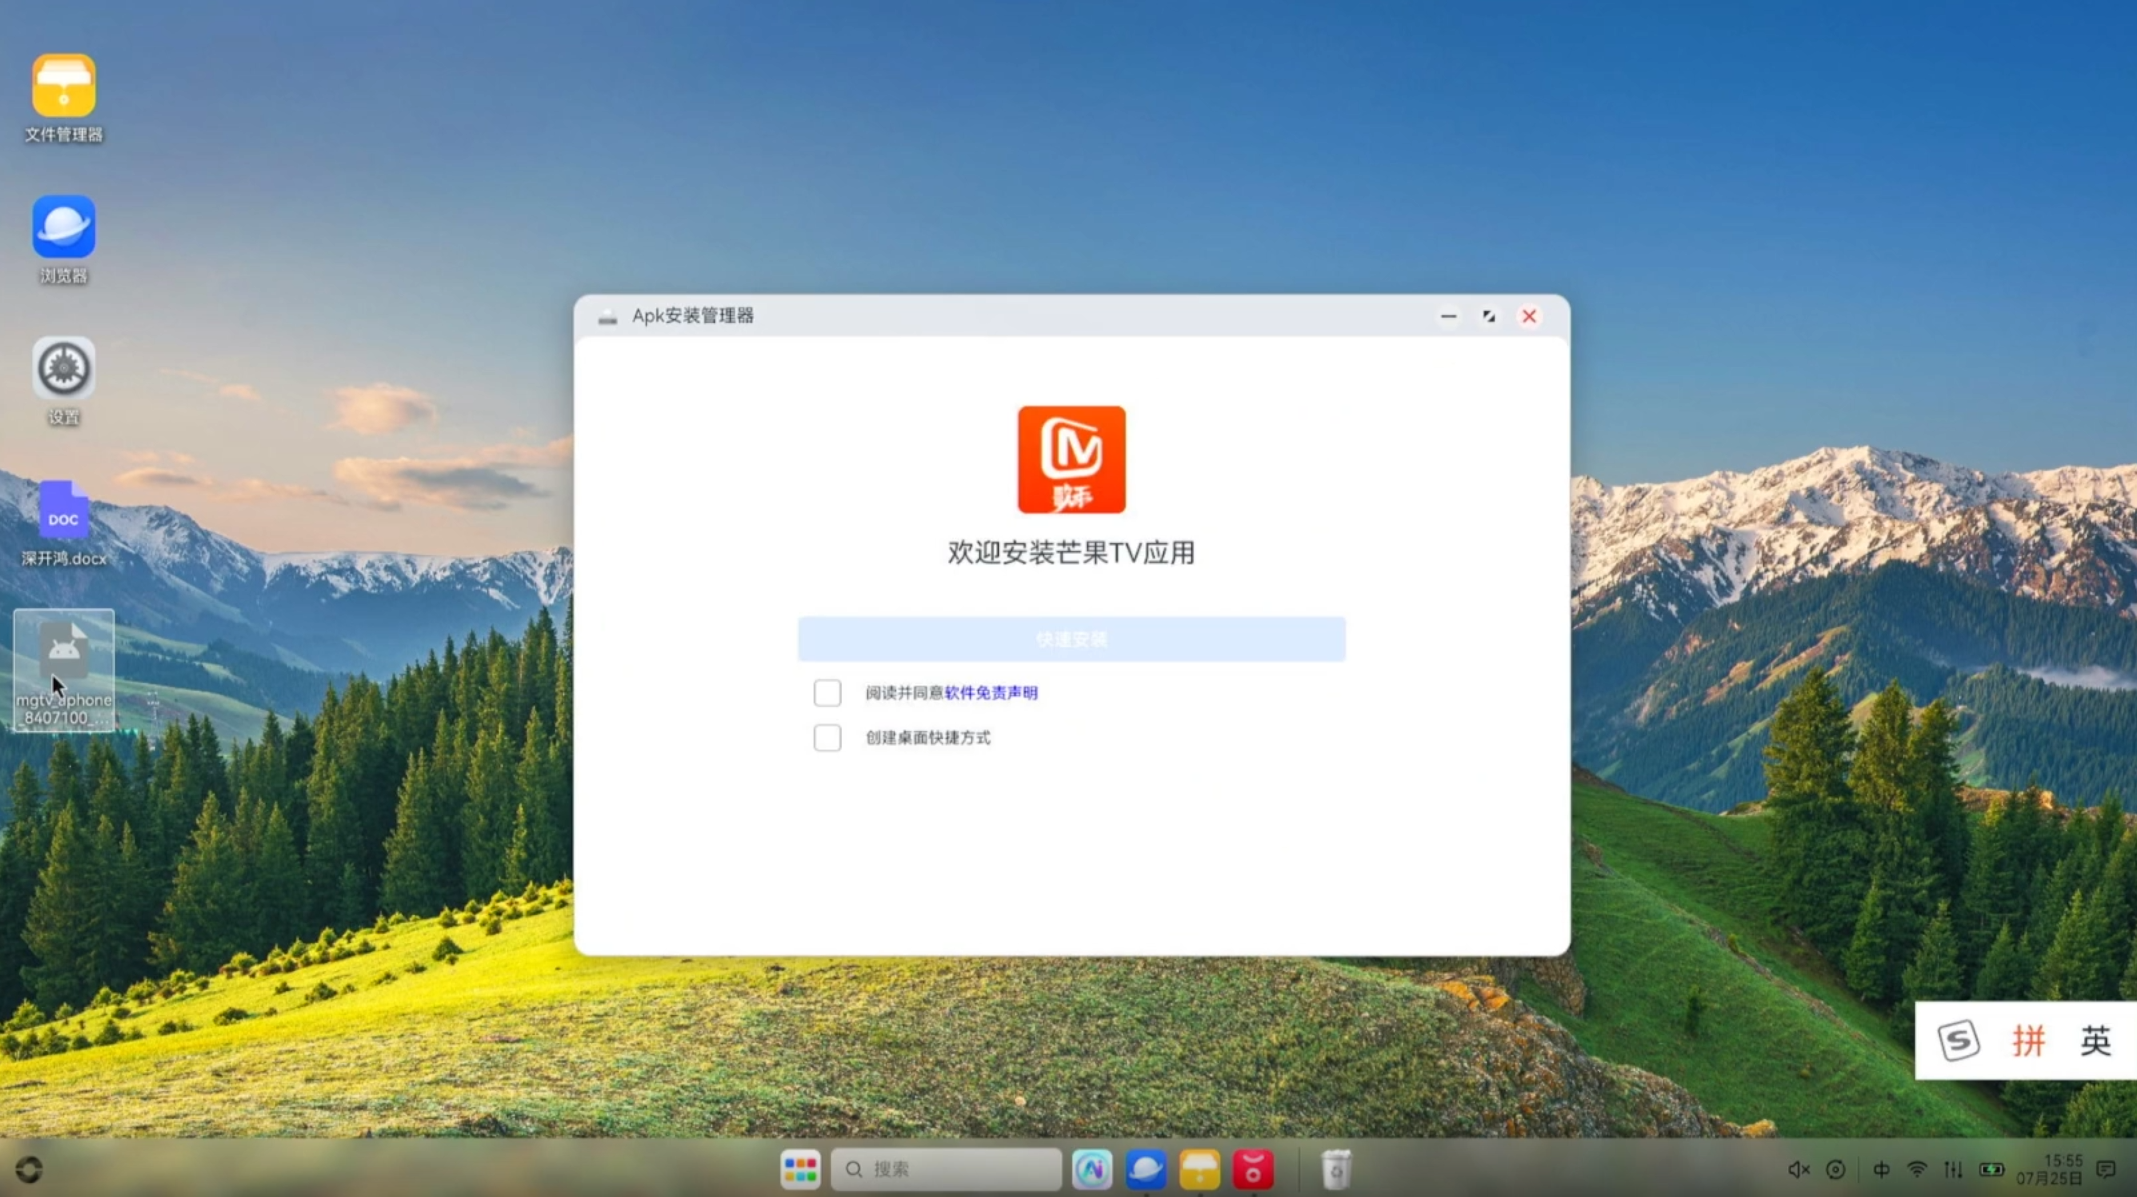Select the 深开鸿.docx file on desktop
This screenshot has height=1197, width=2137.
(x=64, y=522)
